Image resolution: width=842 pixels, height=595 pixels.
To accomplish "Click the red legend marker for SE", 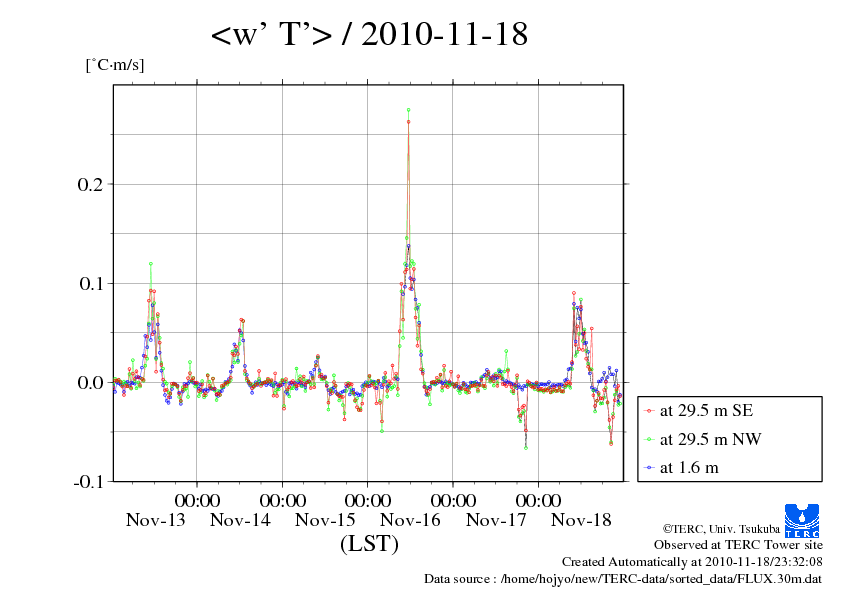I will (x=649, y=411).
